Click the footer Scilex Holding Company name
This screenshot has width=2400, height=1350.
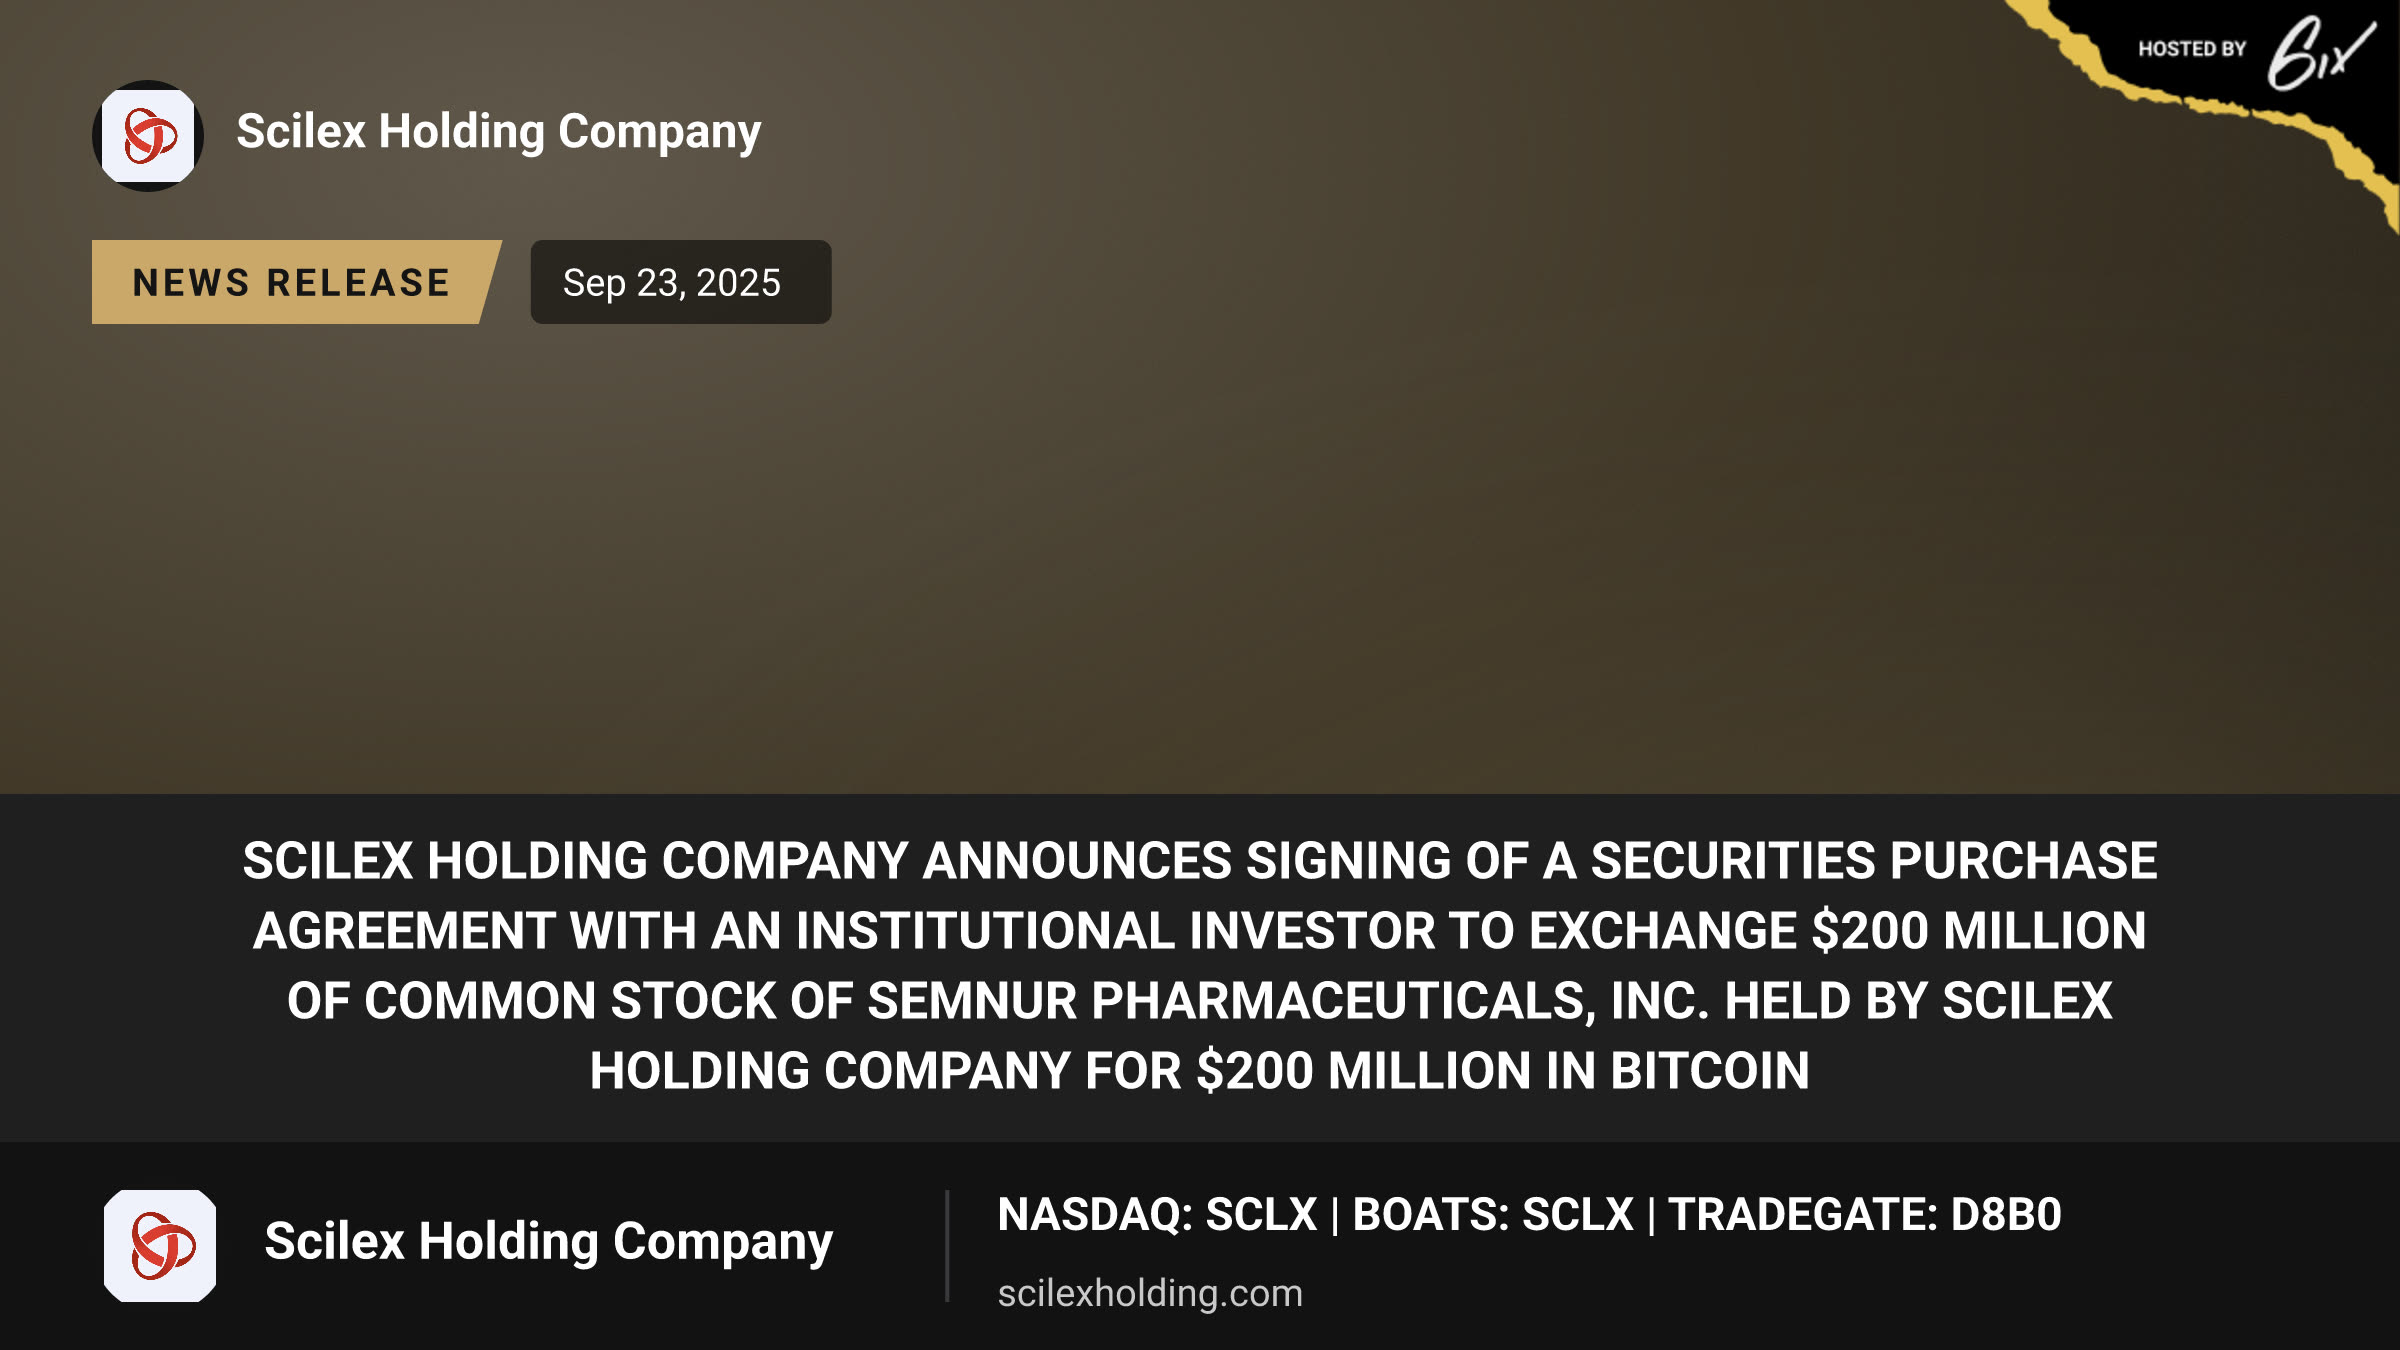coord(549,1242)
